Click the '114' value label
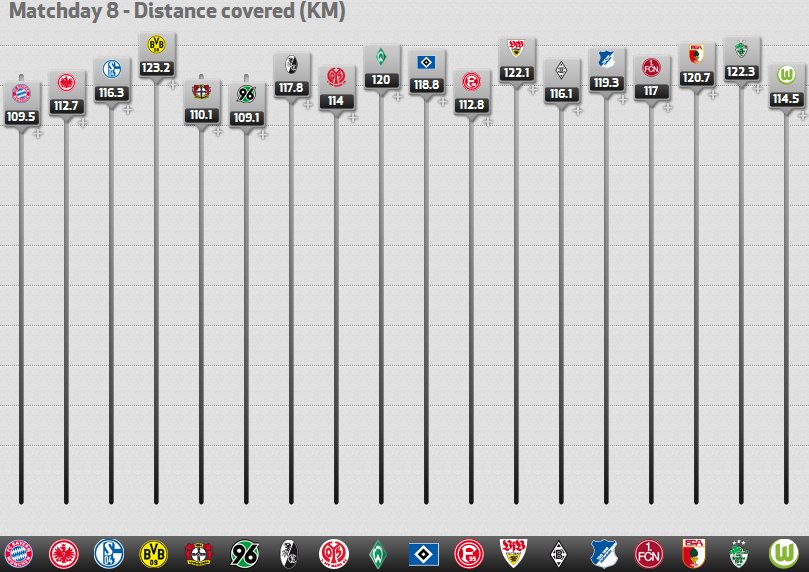 pyautogui.click(x=336, y=101)
